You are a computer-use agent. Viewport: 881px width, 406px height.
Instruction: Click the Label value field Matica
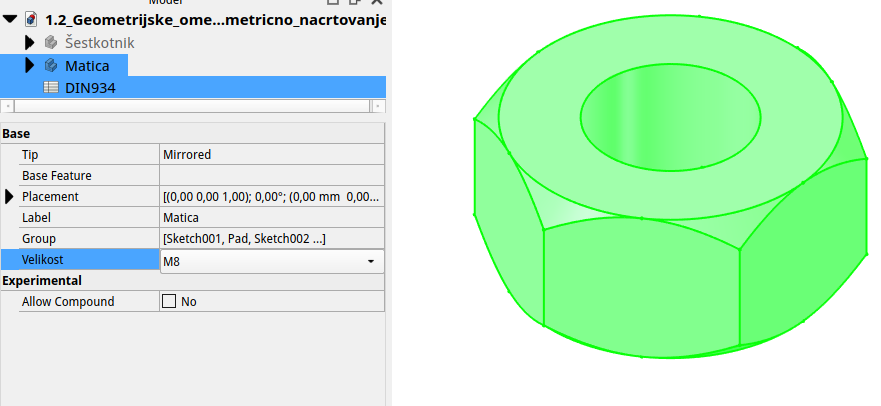[x=270, y=217]
